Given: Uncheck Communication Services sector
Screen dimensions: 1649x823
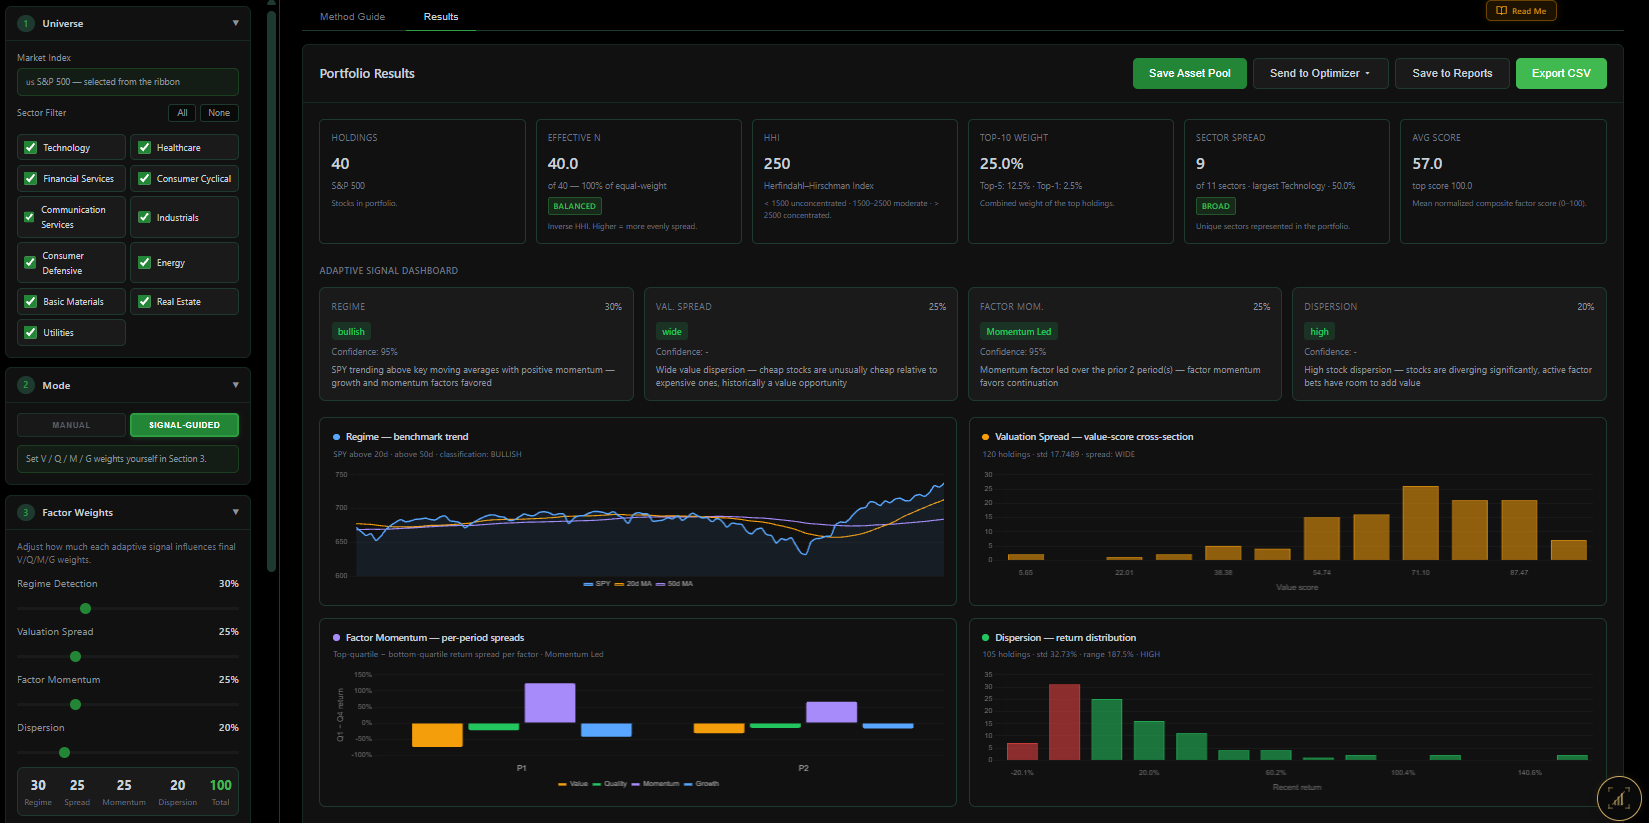Looking at the screenshot, I should coord(31,217).
